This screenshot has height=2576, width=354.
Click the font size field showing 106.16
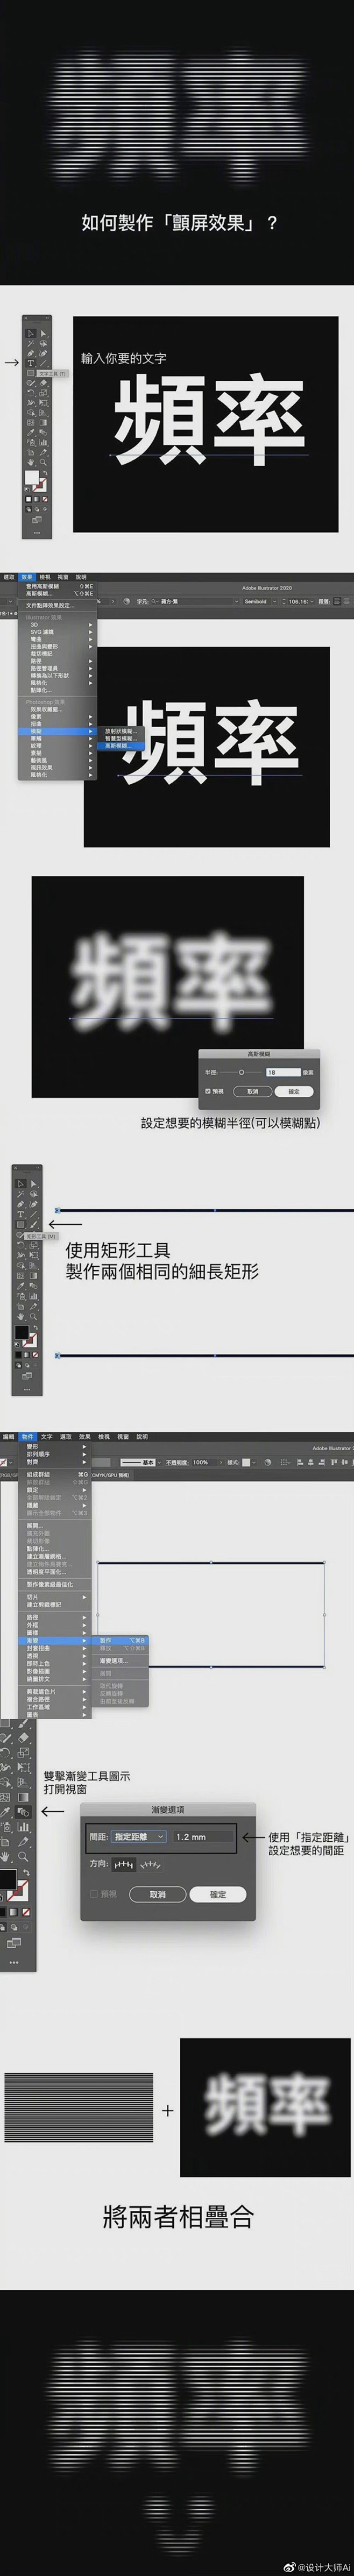click(299, 602)
